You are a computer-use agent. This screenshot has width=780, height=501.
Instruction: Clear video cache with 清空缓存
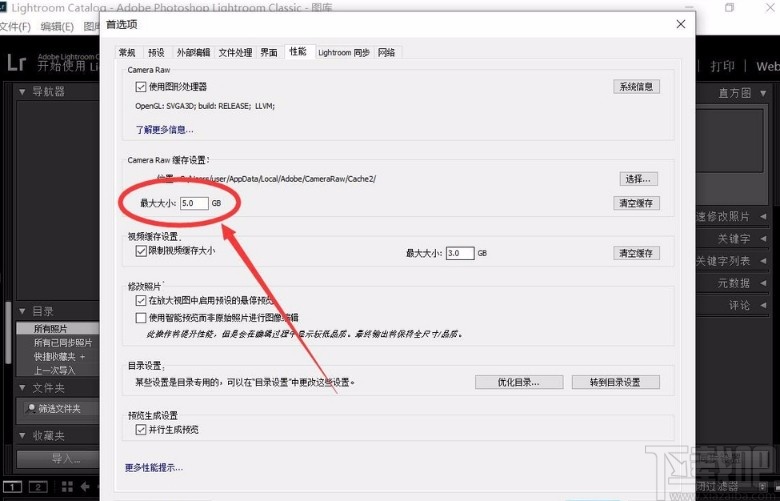tap(636, 253)
